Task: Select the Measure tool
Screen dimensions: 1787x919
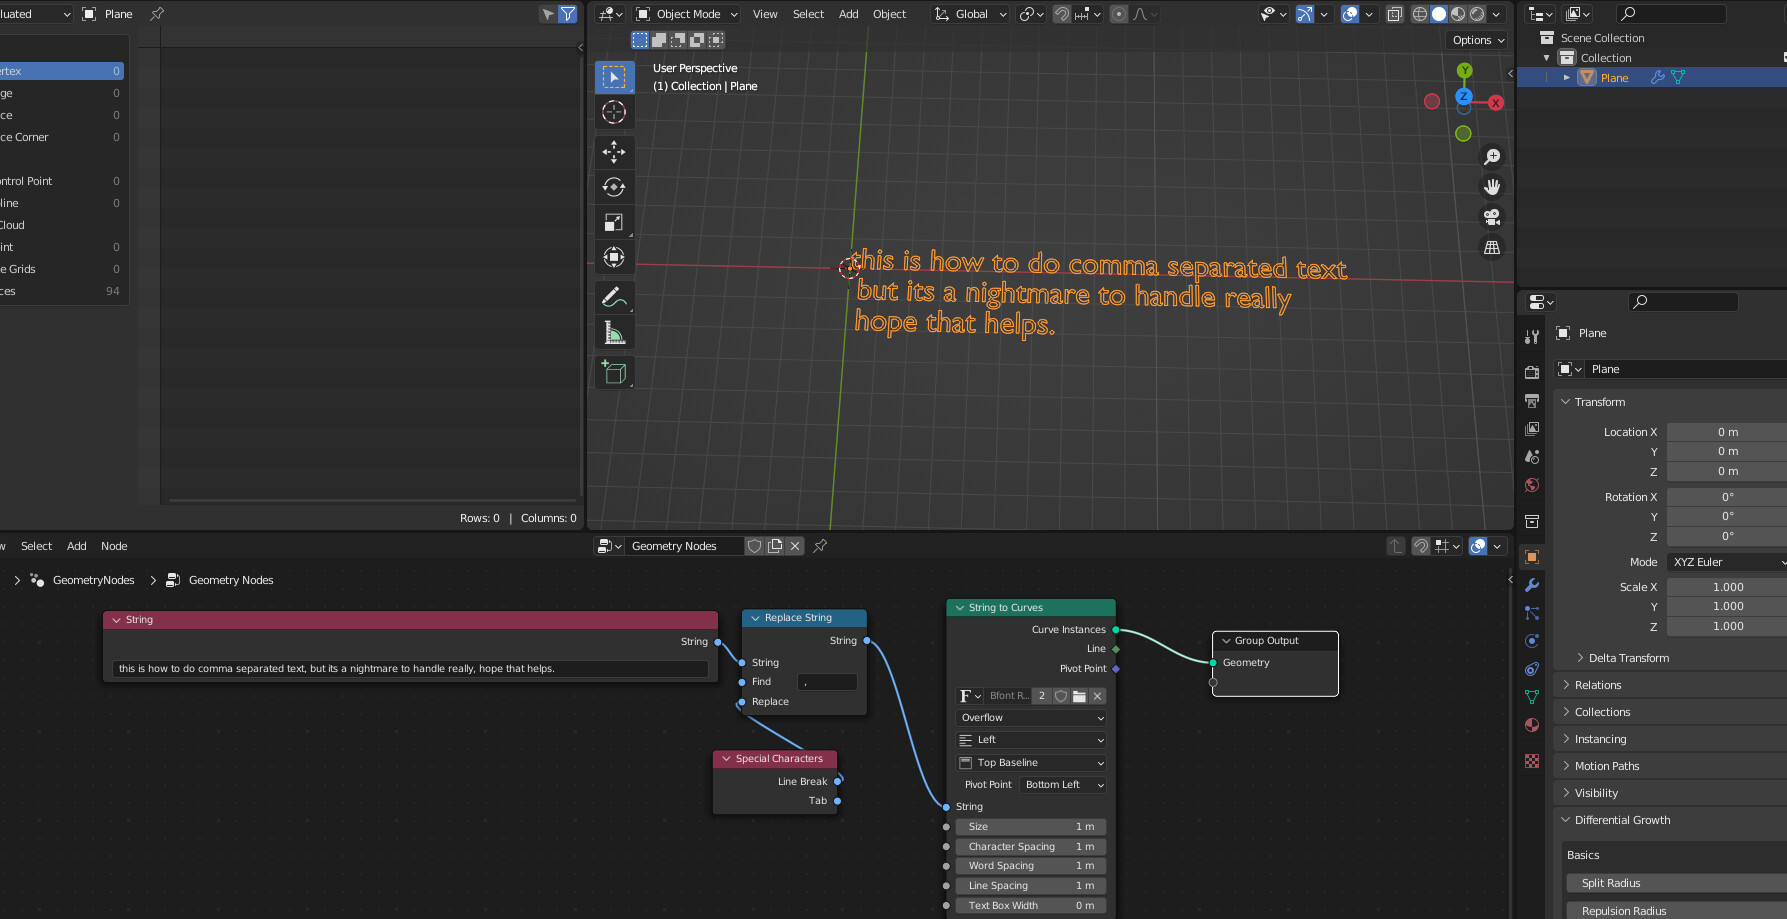Action: (x=614, y=332)
